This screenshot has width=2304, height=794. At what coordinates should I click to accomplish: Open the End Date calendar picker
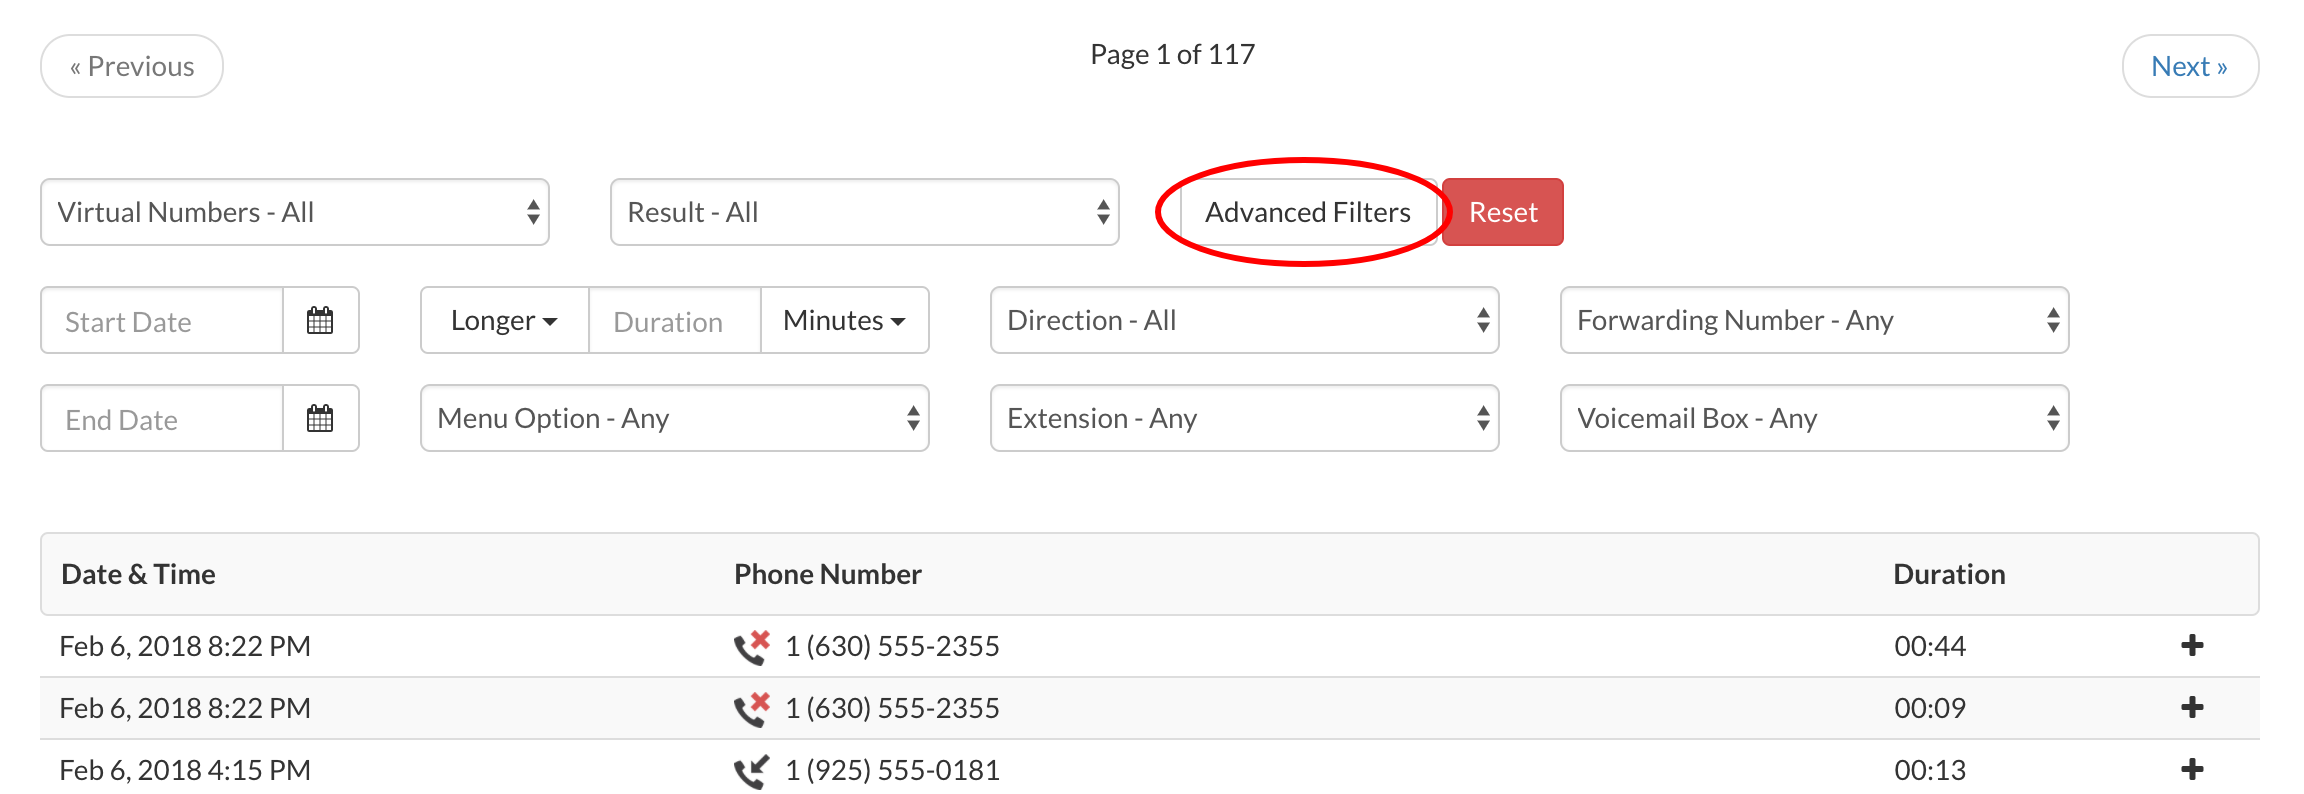(x=320, y=418)
